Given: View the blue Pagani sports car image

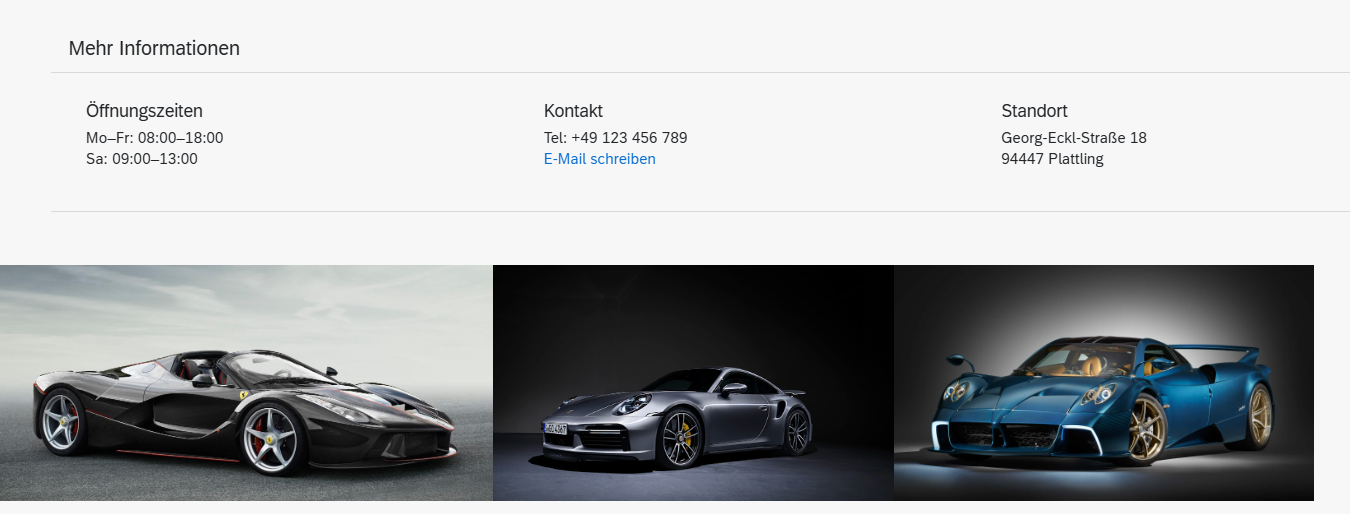Looking at the screenshot, I should (x=1104, y=383).
